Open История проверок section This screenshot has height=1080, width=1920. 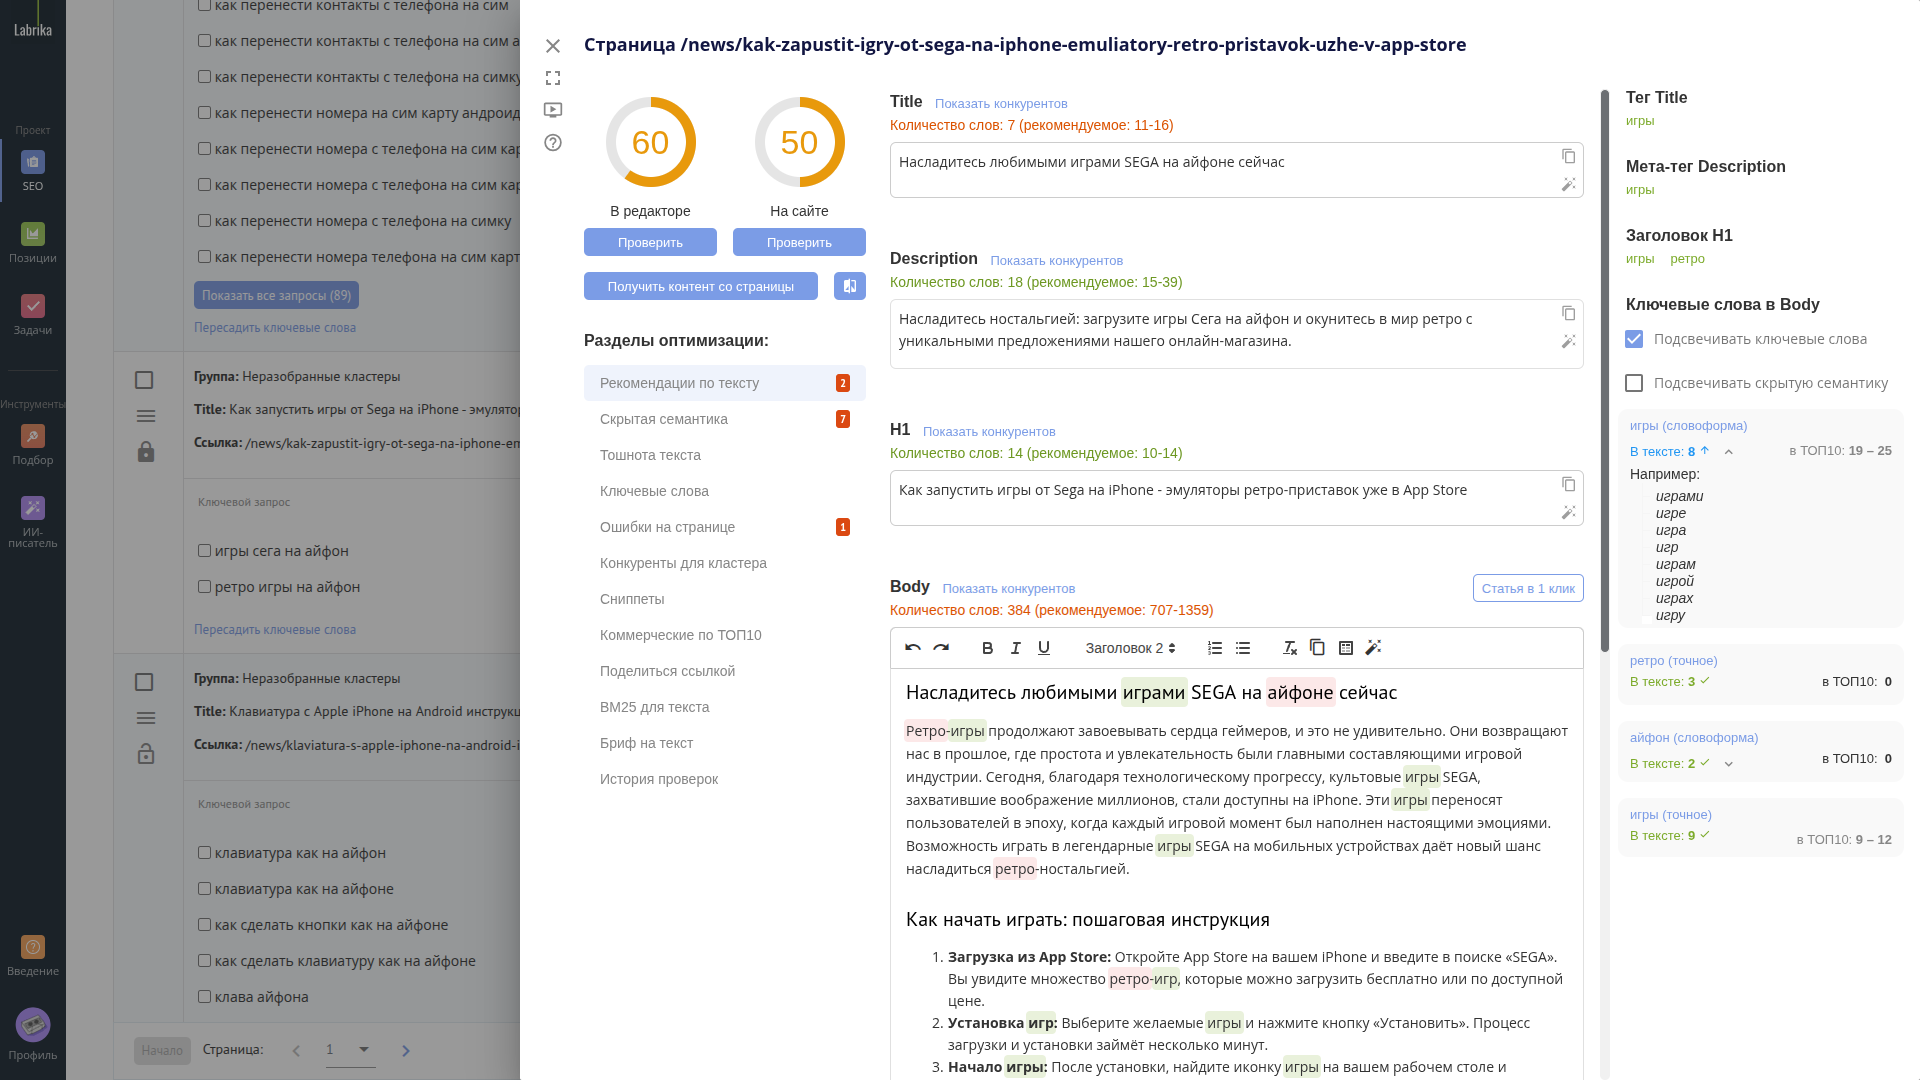click(x=725, y=779)
